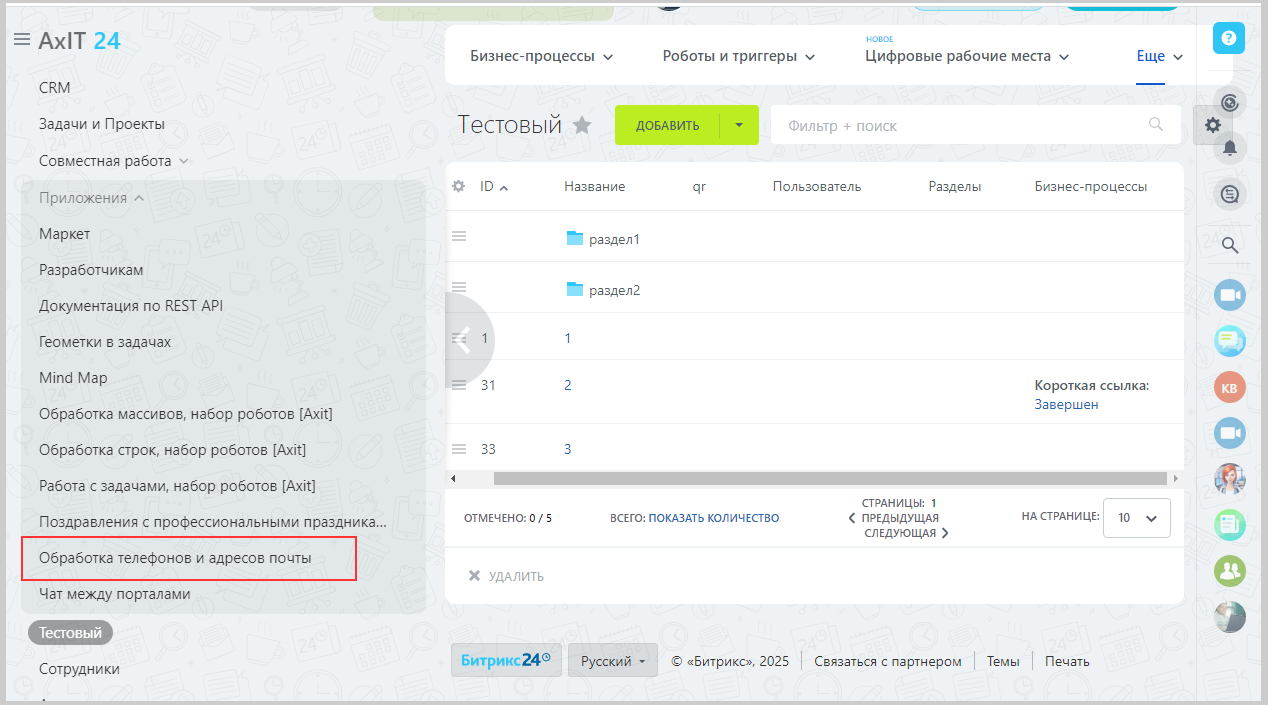
Task: Open Маркет in the left menu
Action: pyautogui.click(x=65, y=233)
